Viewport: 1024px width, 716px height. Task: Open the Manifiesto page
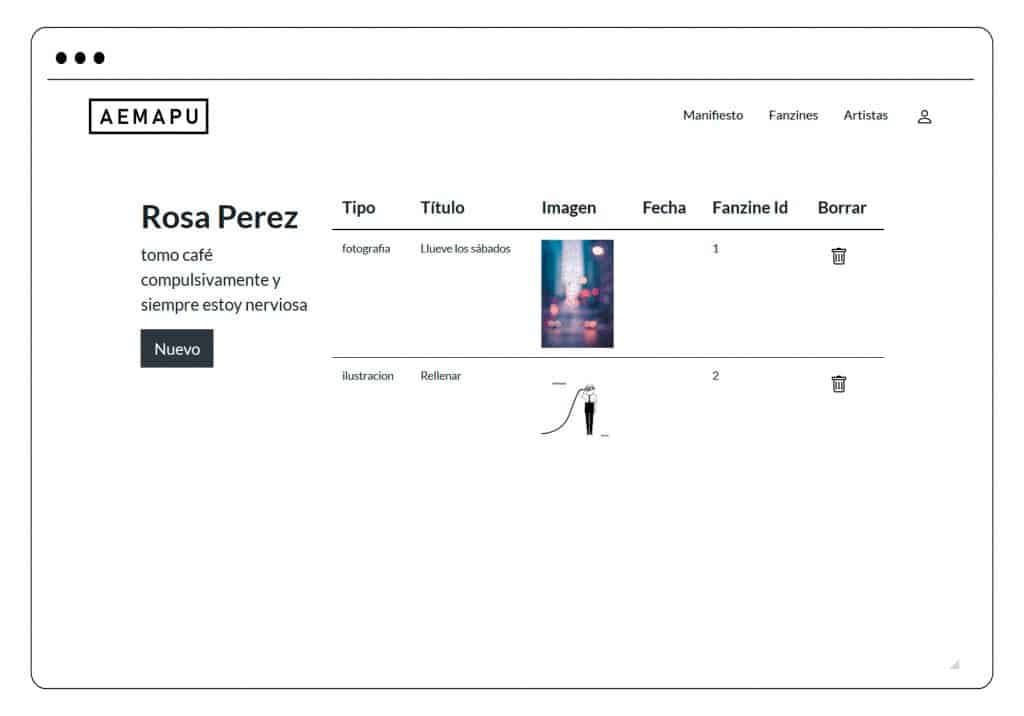pos(712,115)
